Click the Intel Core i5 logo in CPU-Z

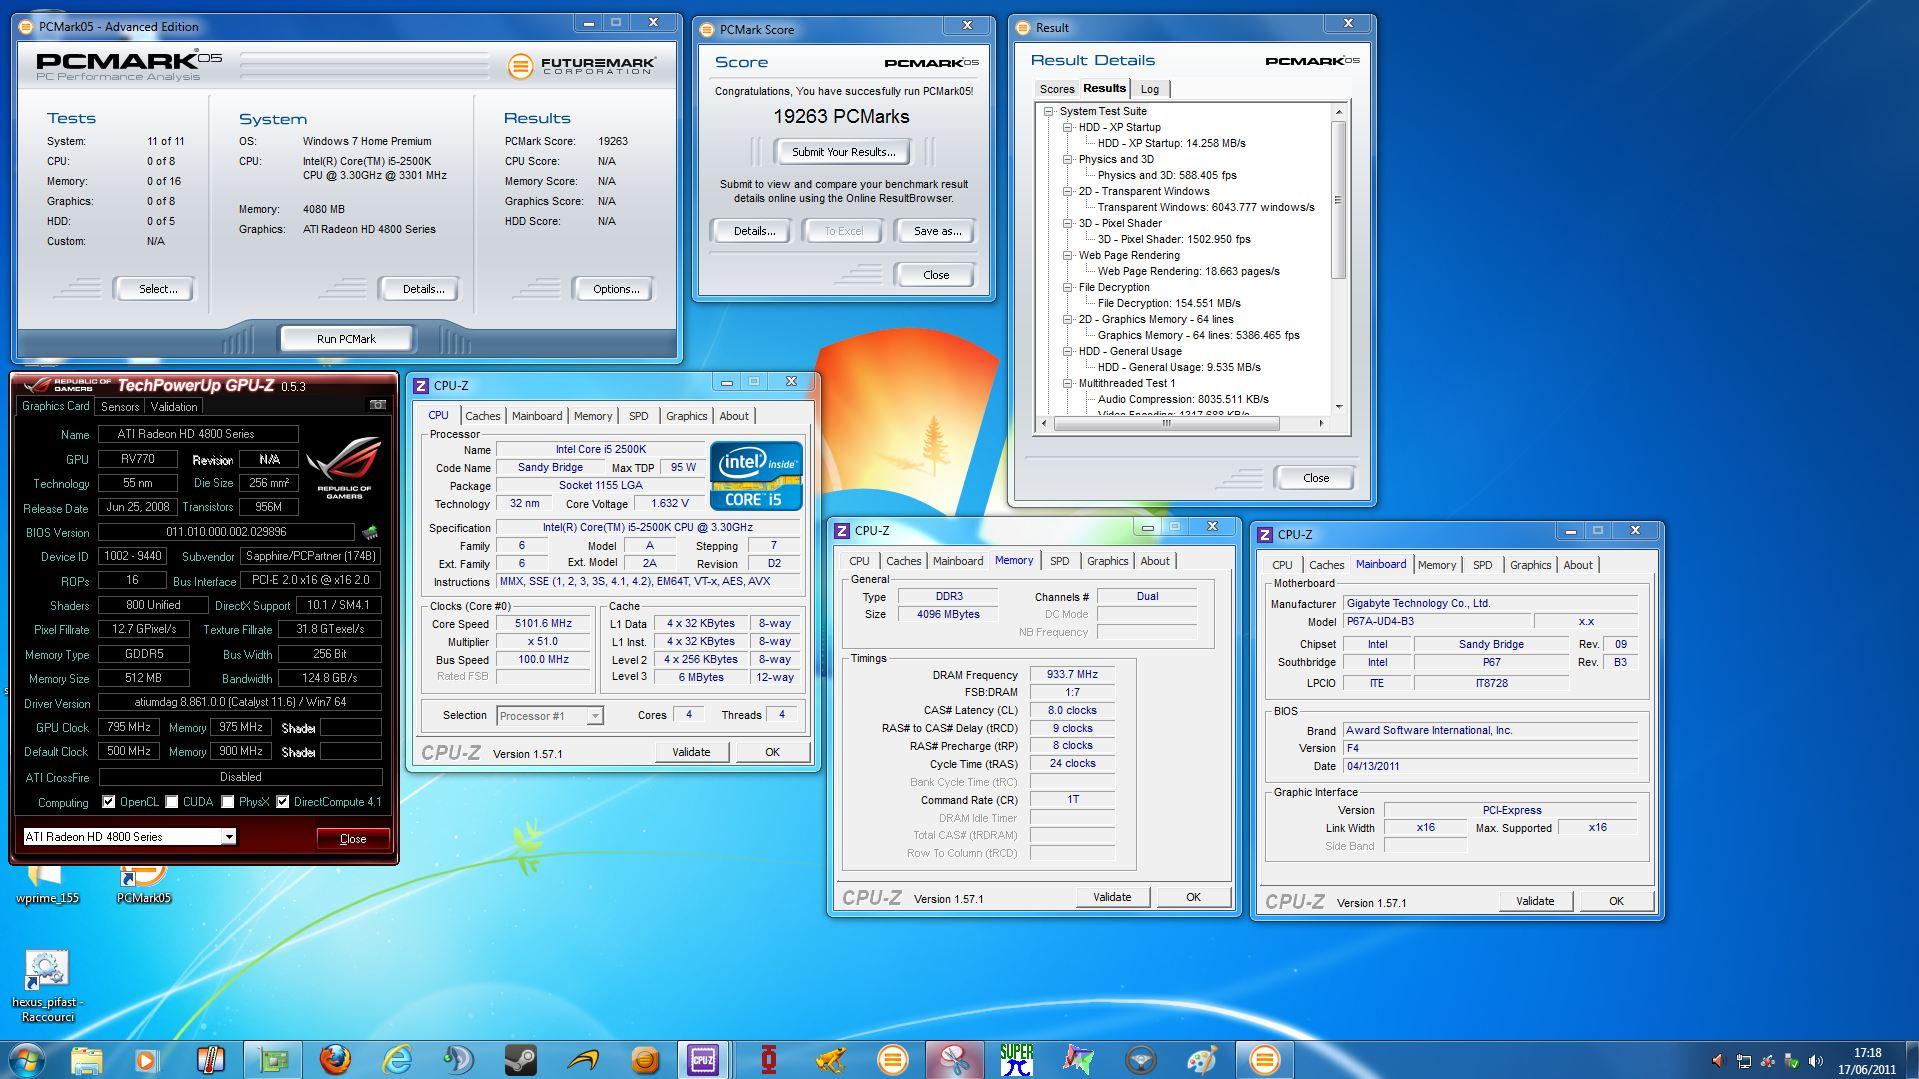click(756, 475)
